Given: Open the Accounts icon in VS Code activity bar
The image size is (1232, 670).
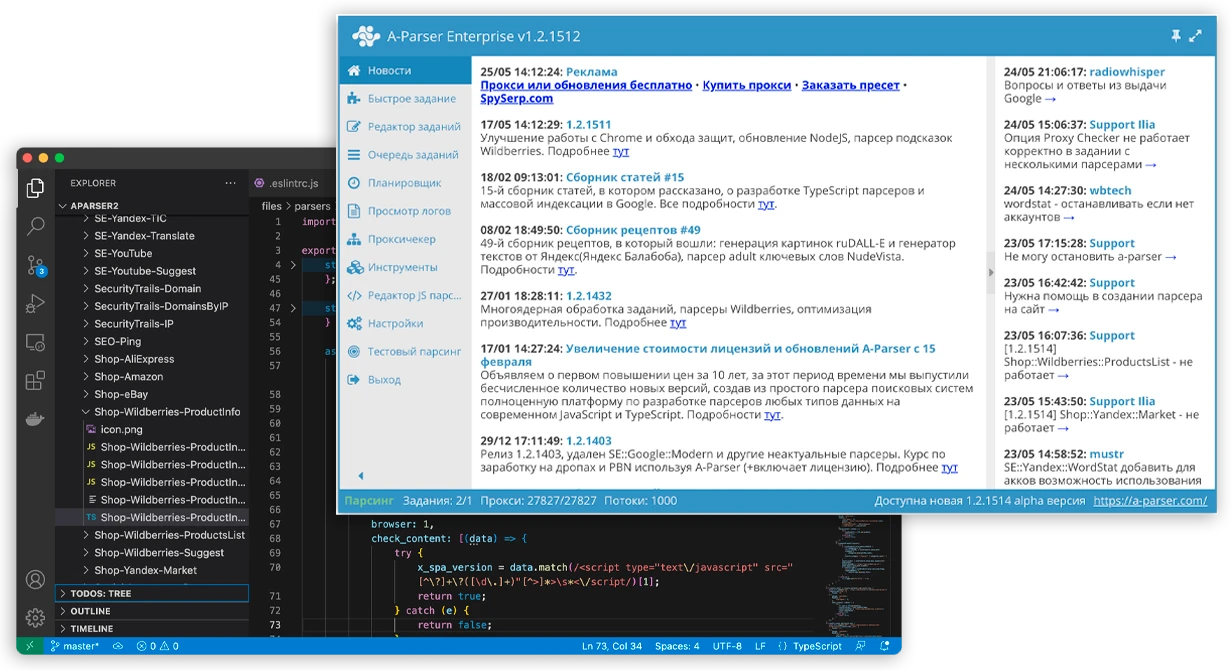Looking at the screenshot, I should (x=35, y=579).
